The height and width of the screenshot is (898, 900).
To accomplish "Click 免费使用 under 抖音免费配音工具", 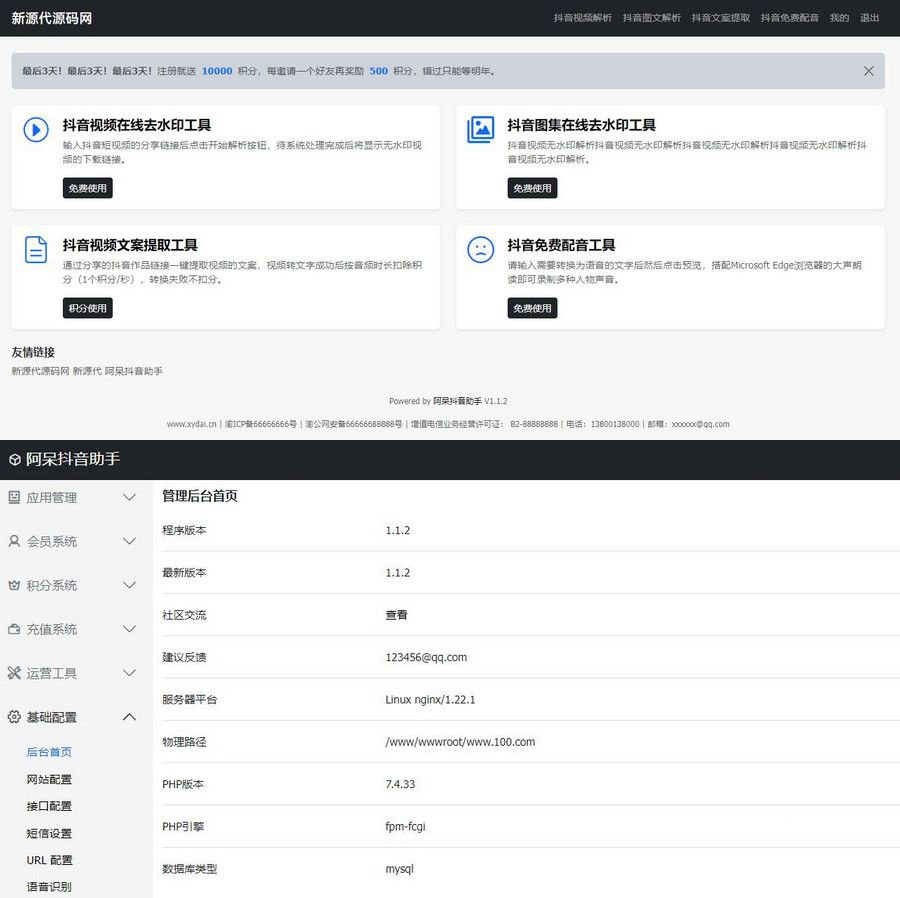I will [x=532, y=308].
